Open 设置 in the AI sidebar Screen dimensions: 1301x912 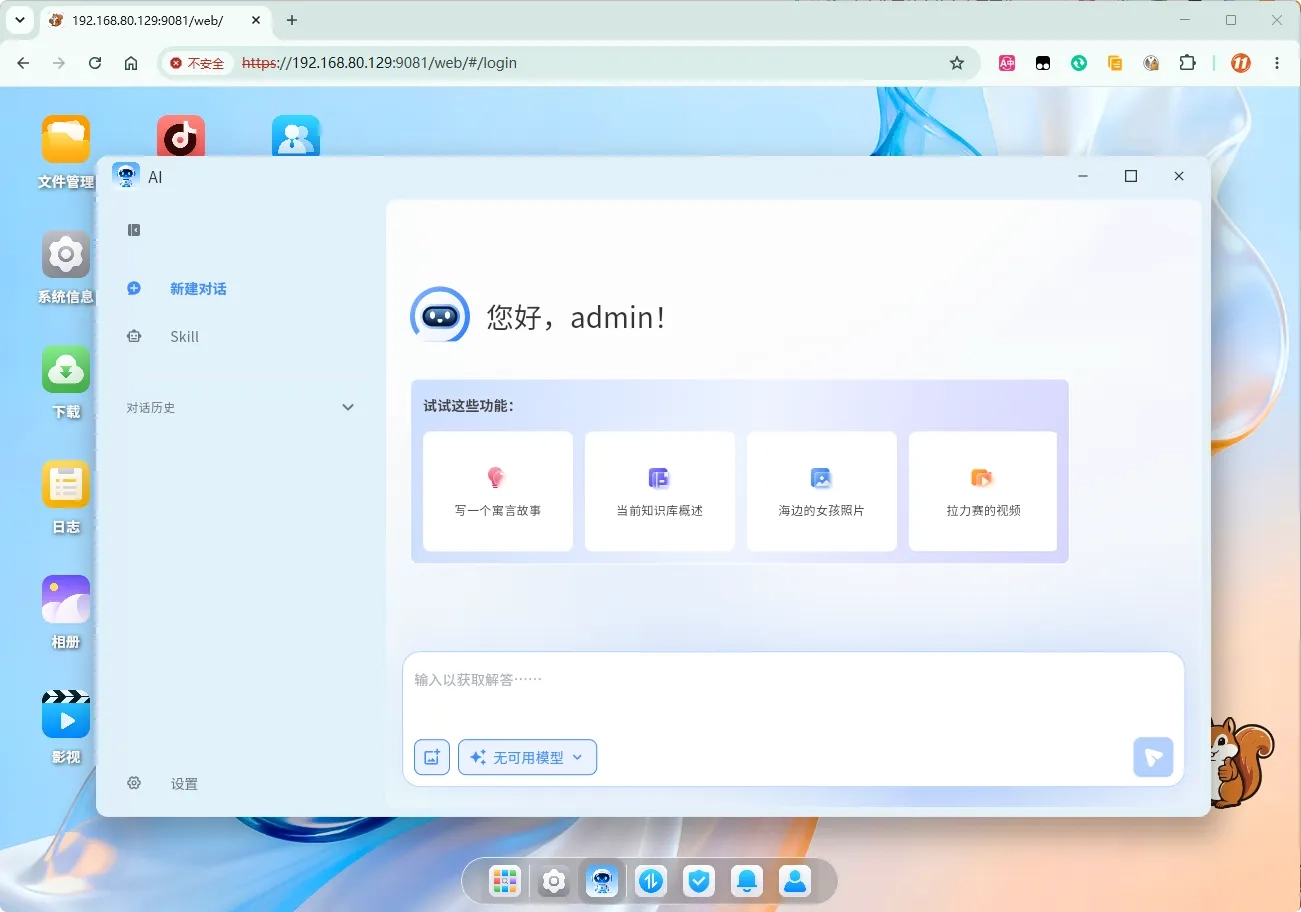pyautogui.click(x=184, y=784)
